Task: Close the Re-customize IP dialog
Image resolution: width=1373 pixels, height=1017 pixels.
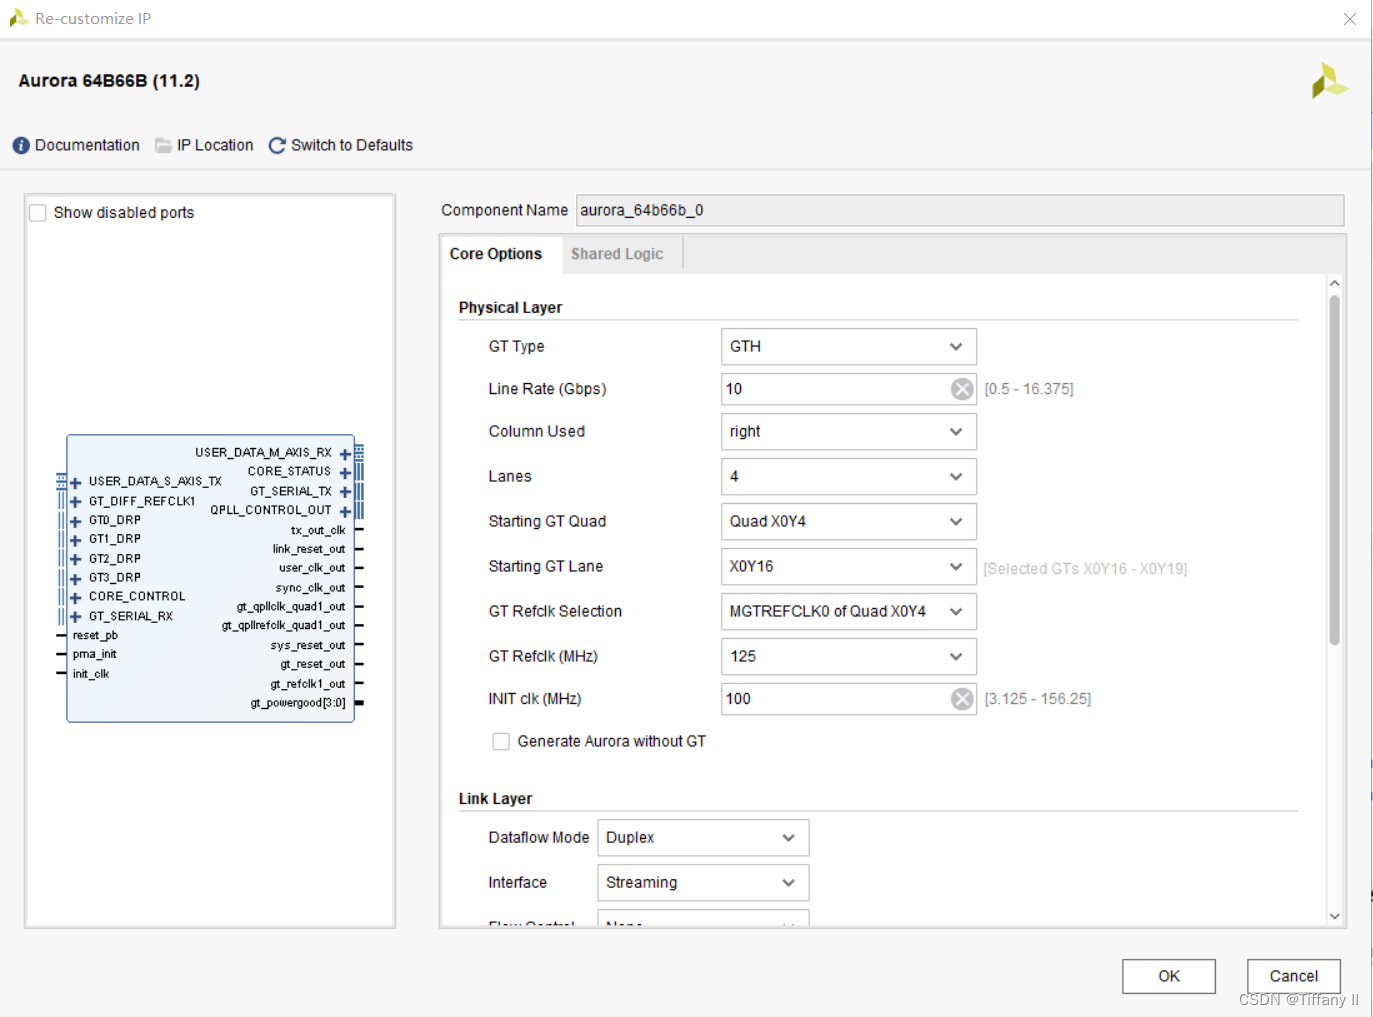Action: [x=1350, y=19]
